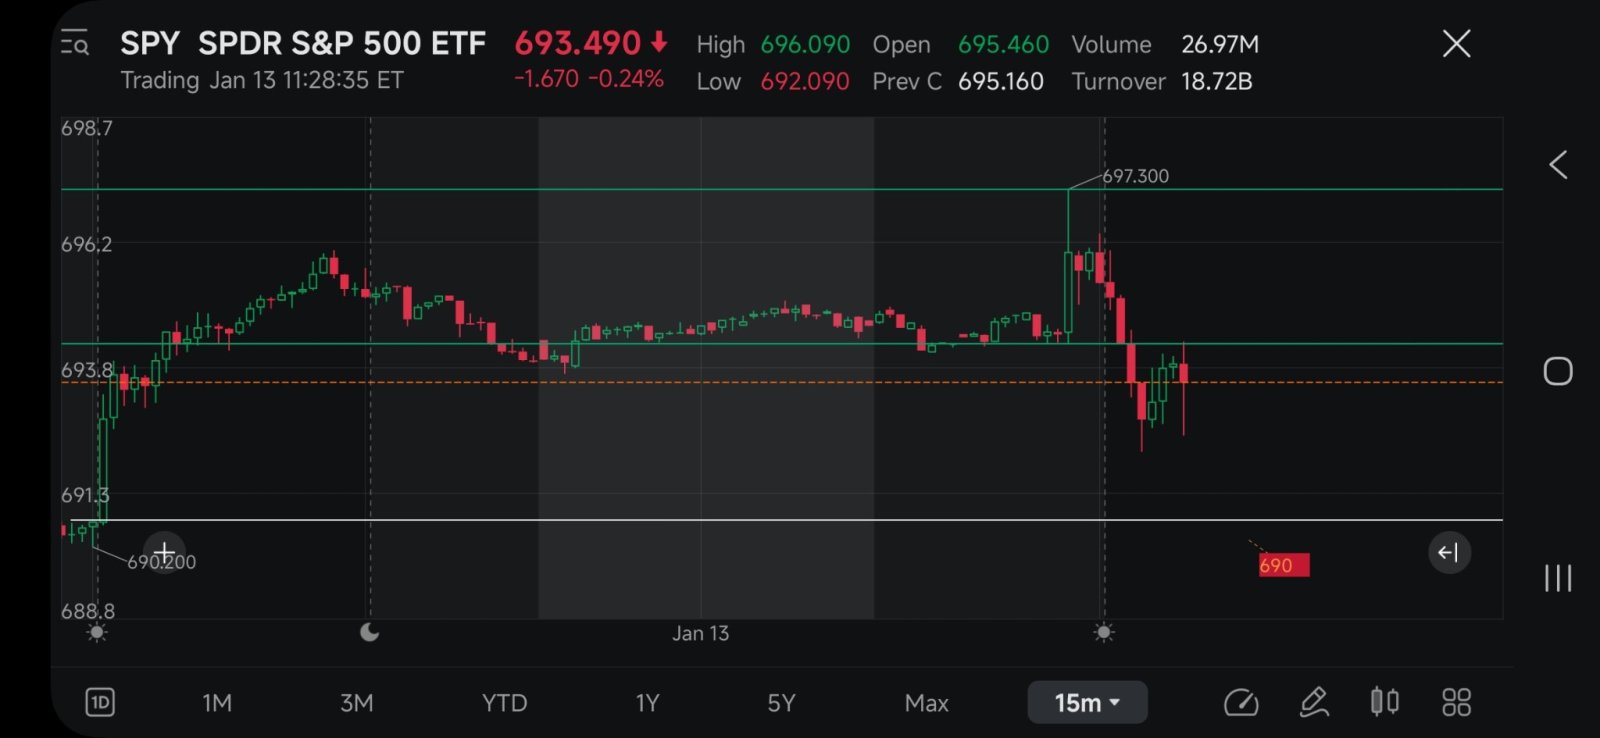Click the 697.300 high marker label

click(x=1135, y=176)
